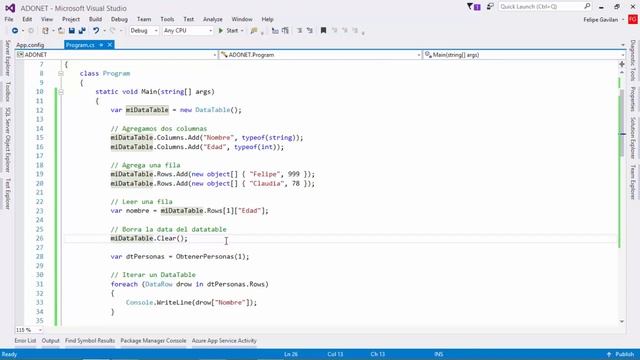Open the Main(string[] args) member dropdown
Image resolution: width=640 pixels, height=360 pixels.
point(524,55)
